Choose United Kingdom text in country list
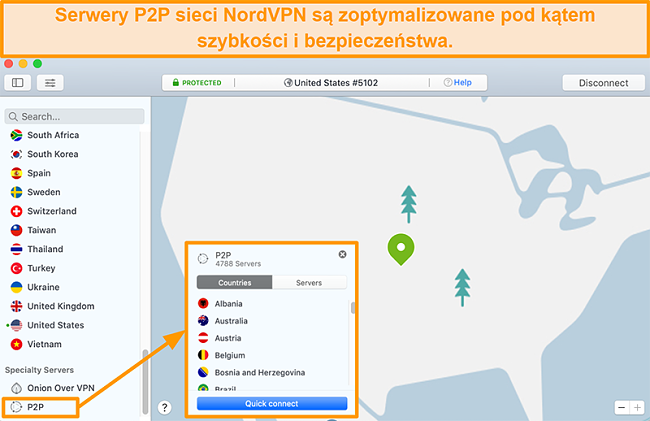Viewport: 650px width, 421px height. (61, 306)
